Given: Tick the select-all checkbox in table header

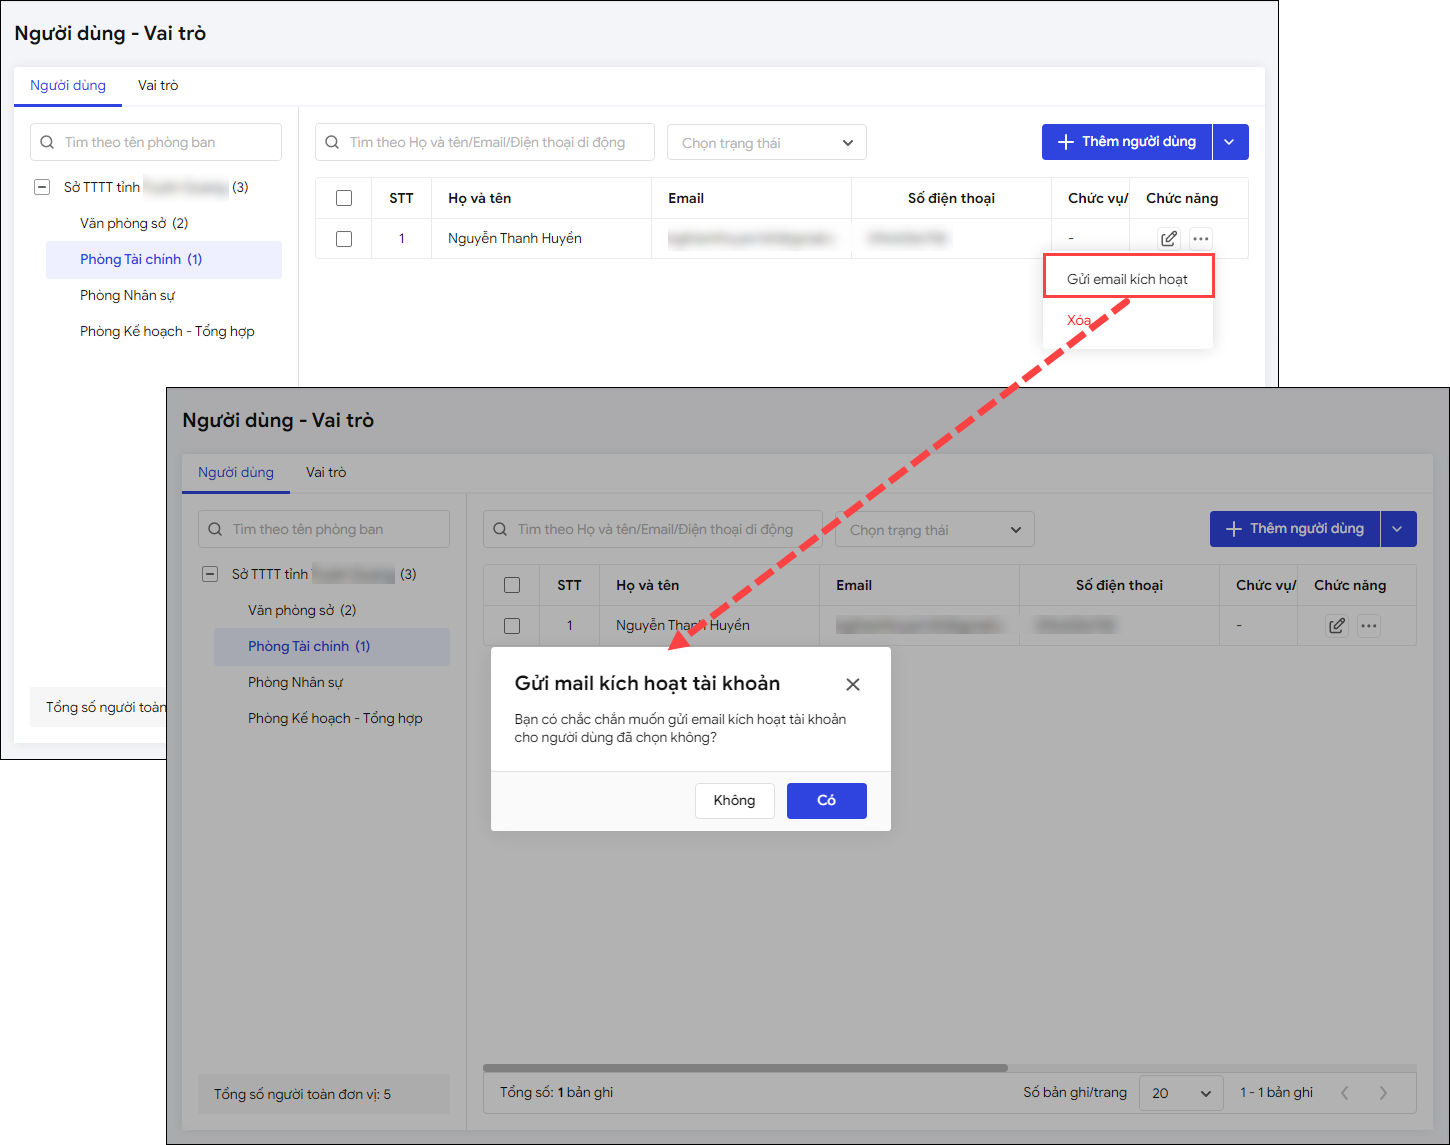Looking at the screenshot, I should coord(344,198).
